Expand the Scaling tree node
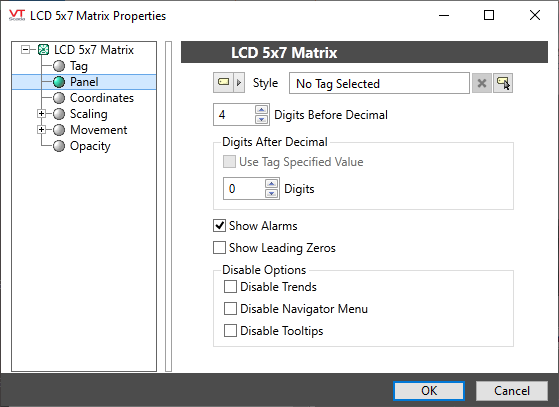The image size is (559, 407). point(41,114)
